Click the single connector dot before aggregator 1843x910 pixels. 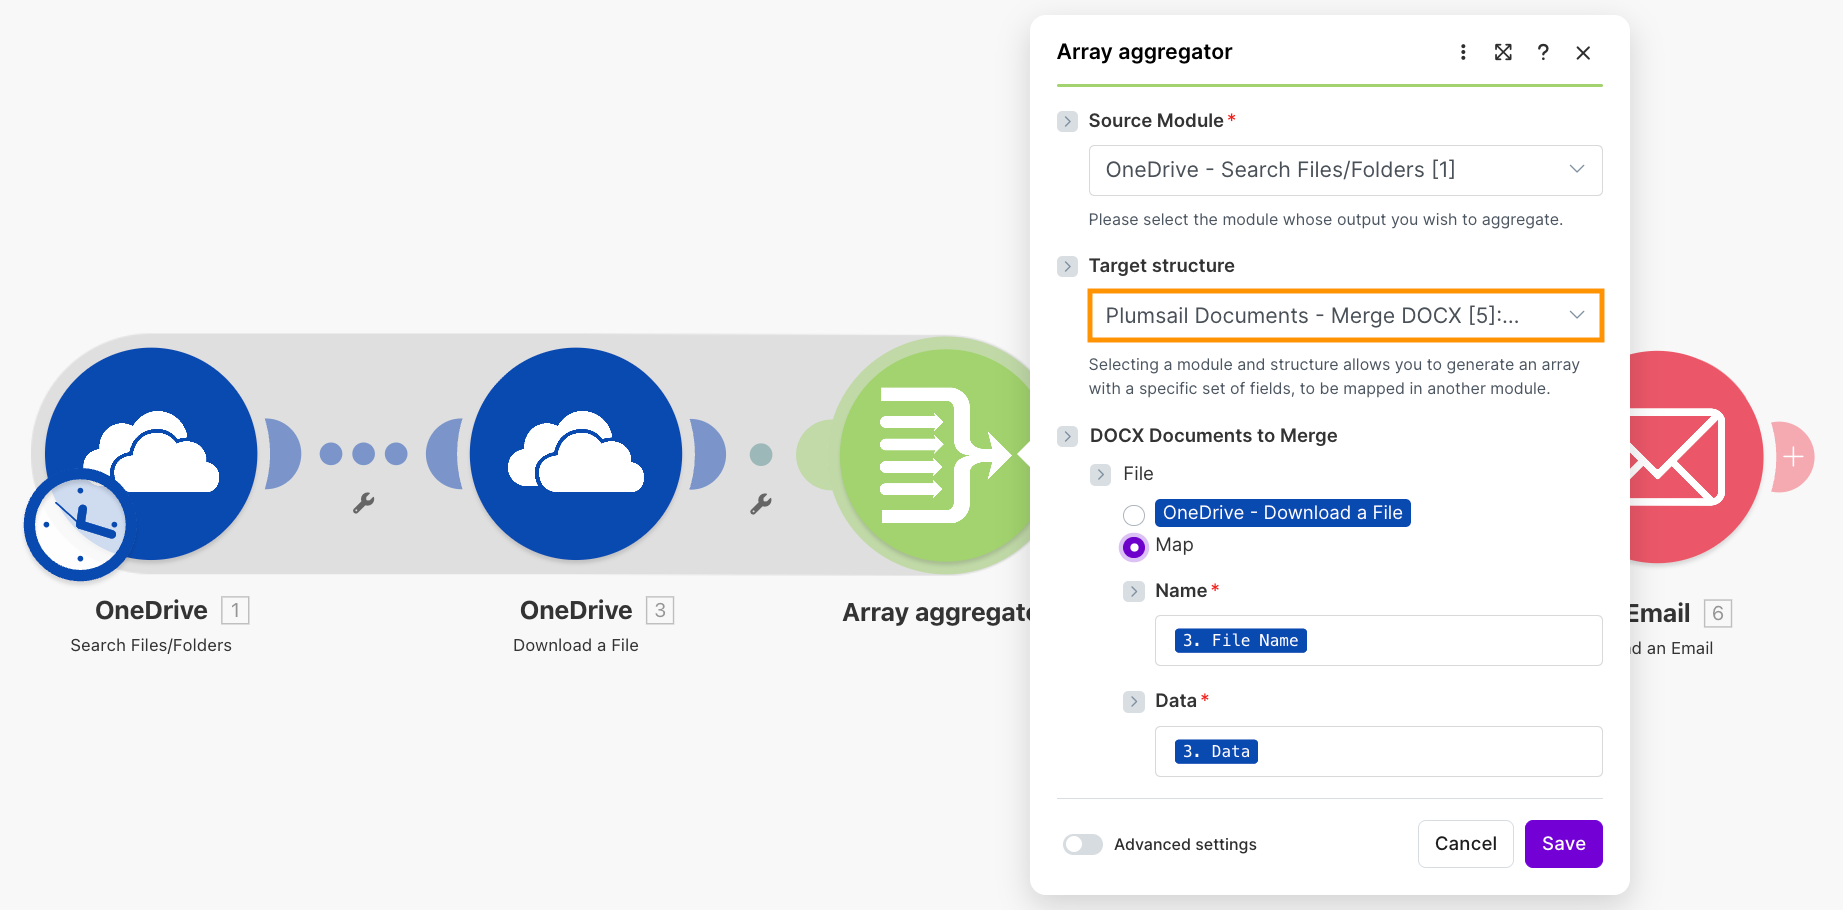761,455
